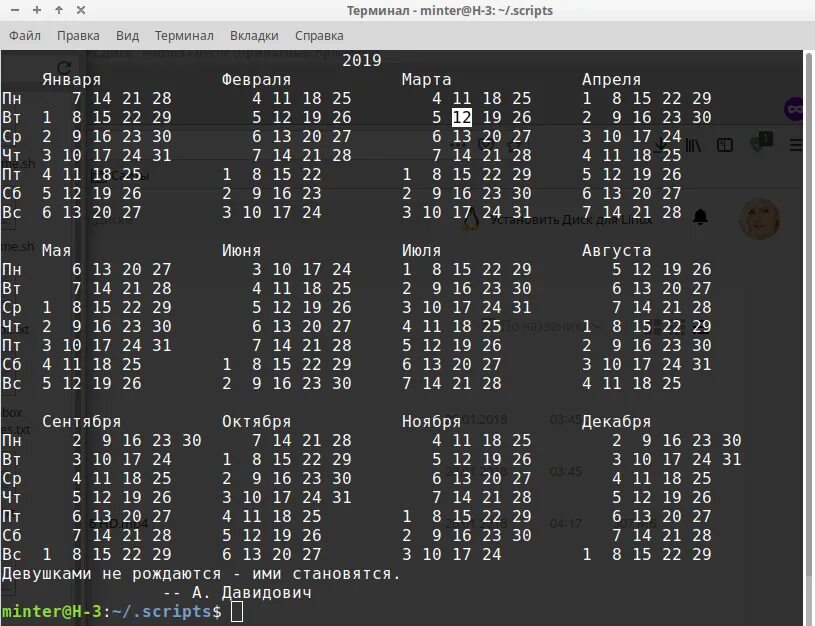Click the Июня month heading
The width and height of the screenshot is (815, 626).
[x=241, y=251]
